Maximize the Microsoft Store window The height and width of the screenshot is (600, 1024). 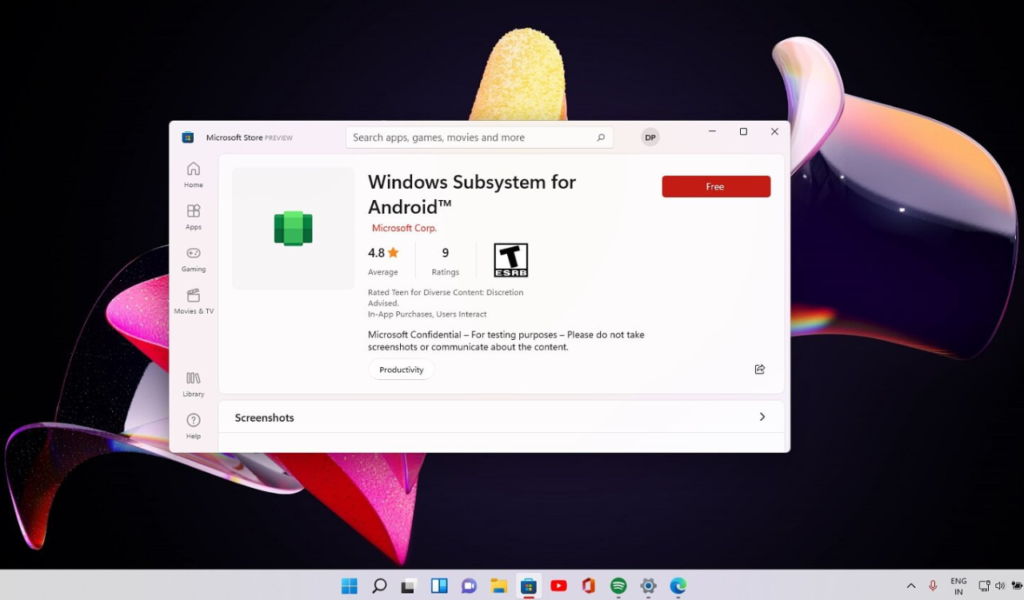[x=743, y=131]
